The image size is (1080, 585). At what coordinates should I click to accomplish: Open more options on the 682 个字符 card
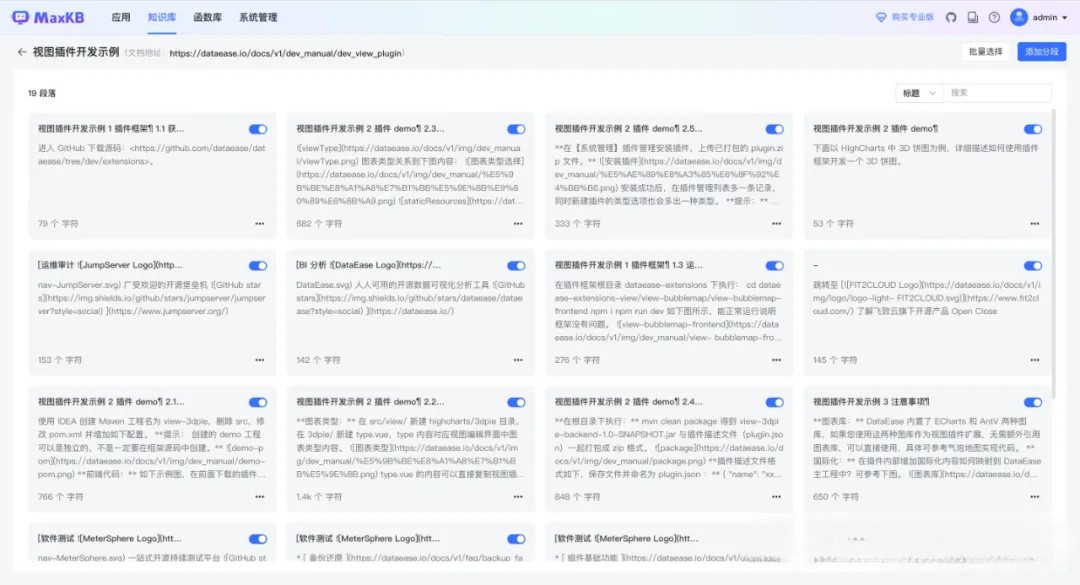point(517,223)
